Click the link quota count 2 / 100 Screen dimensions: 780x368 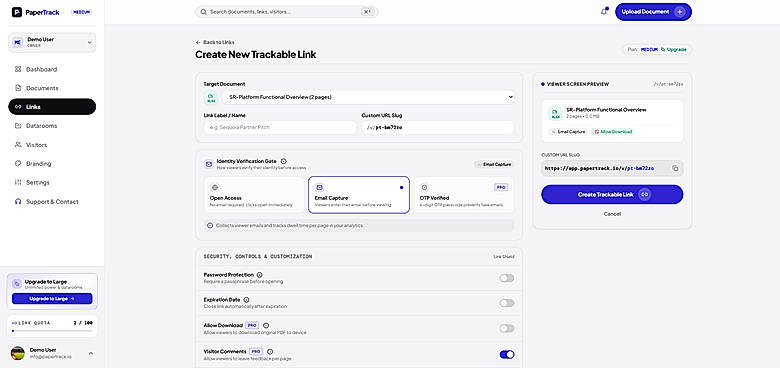click(83, 323)
